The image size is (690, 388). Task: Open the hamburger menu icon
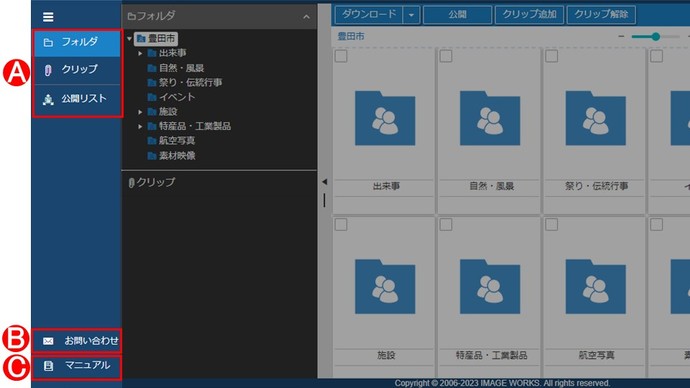pyautogui.click(x=48, y=17)
